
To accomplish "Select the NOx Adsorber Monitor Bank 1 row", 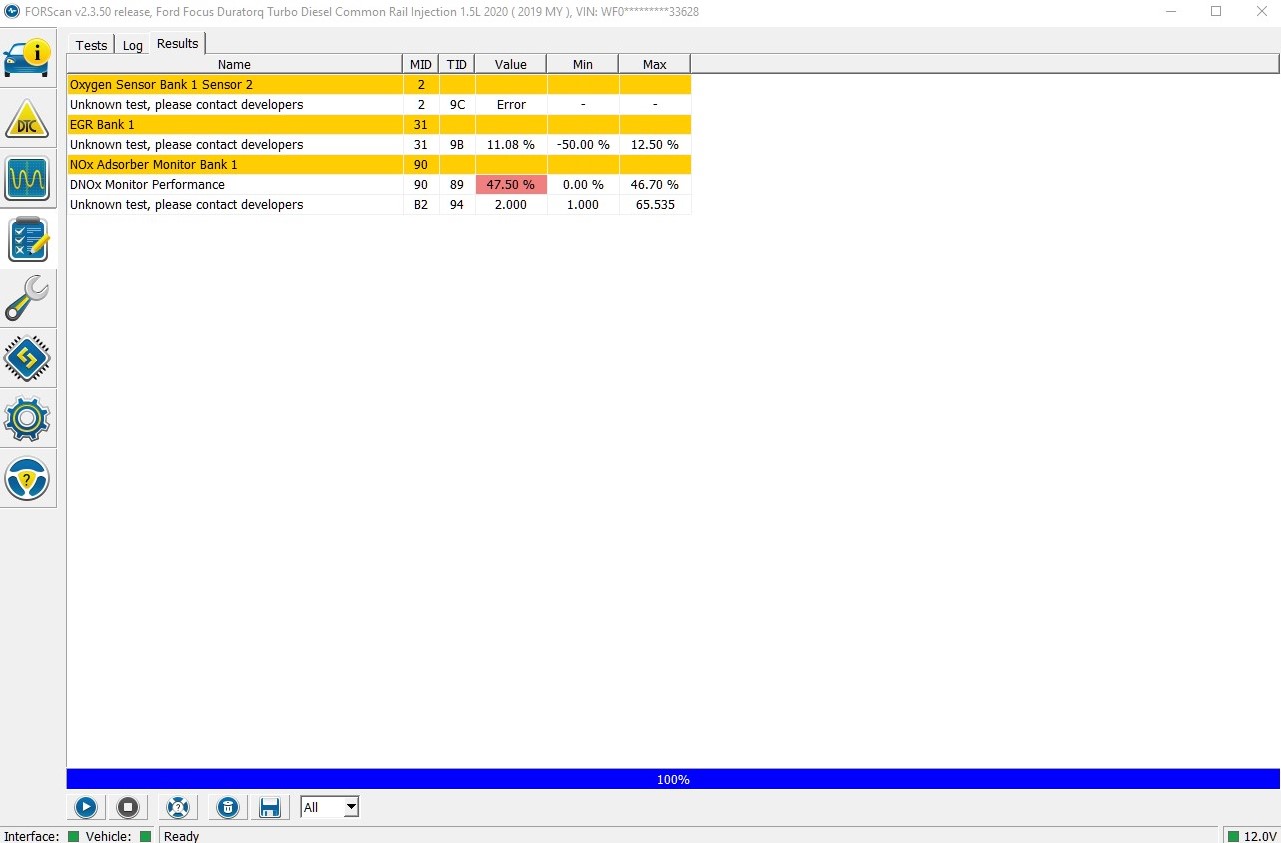I will [234, 165].
